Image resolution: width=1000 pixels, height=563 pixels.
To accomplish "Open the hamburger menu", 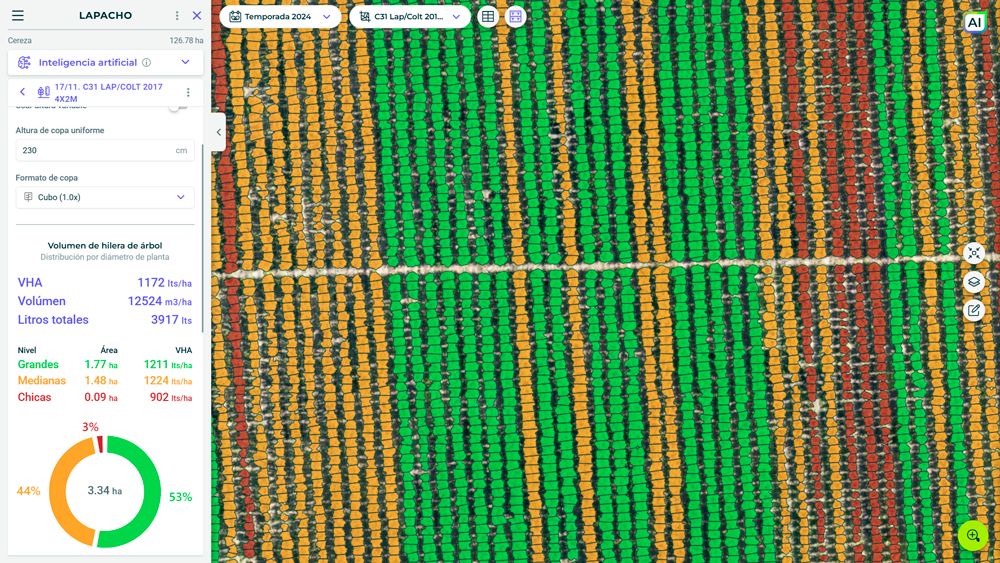I will point(17,16).
